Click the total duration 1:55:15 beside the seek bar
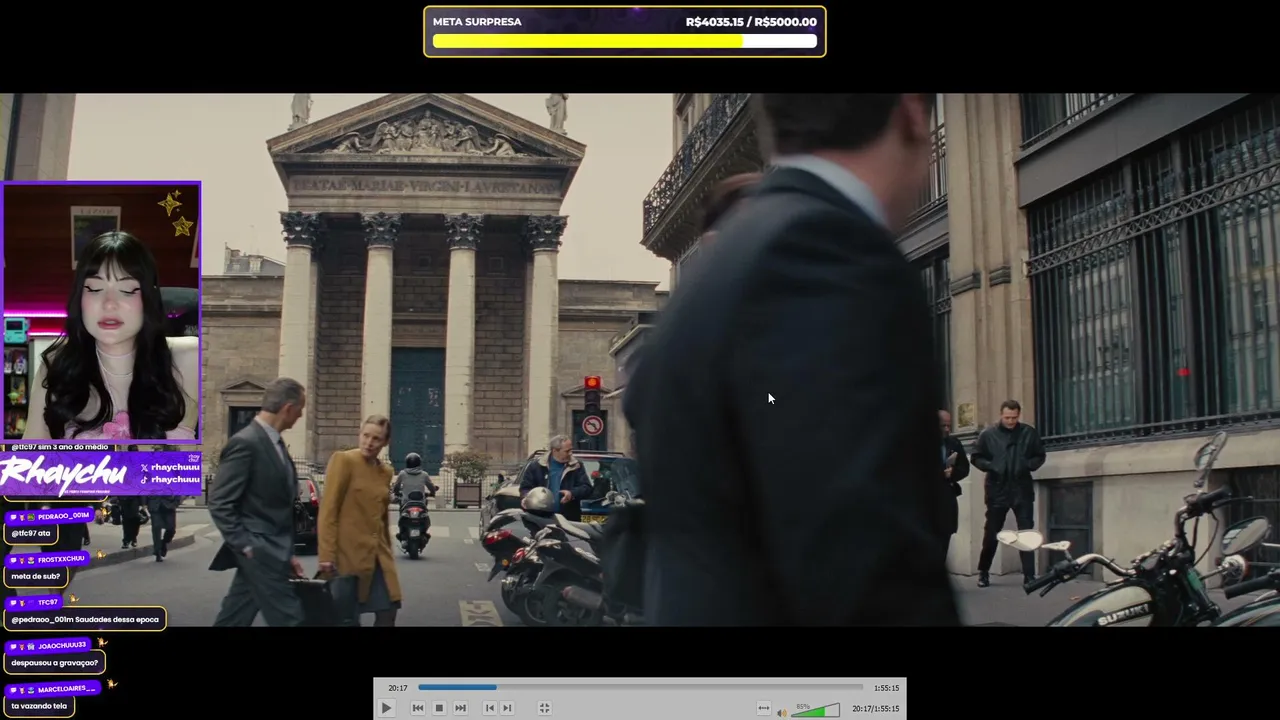1280x720 pixels. pyautogui.click(x=886, y=688)
